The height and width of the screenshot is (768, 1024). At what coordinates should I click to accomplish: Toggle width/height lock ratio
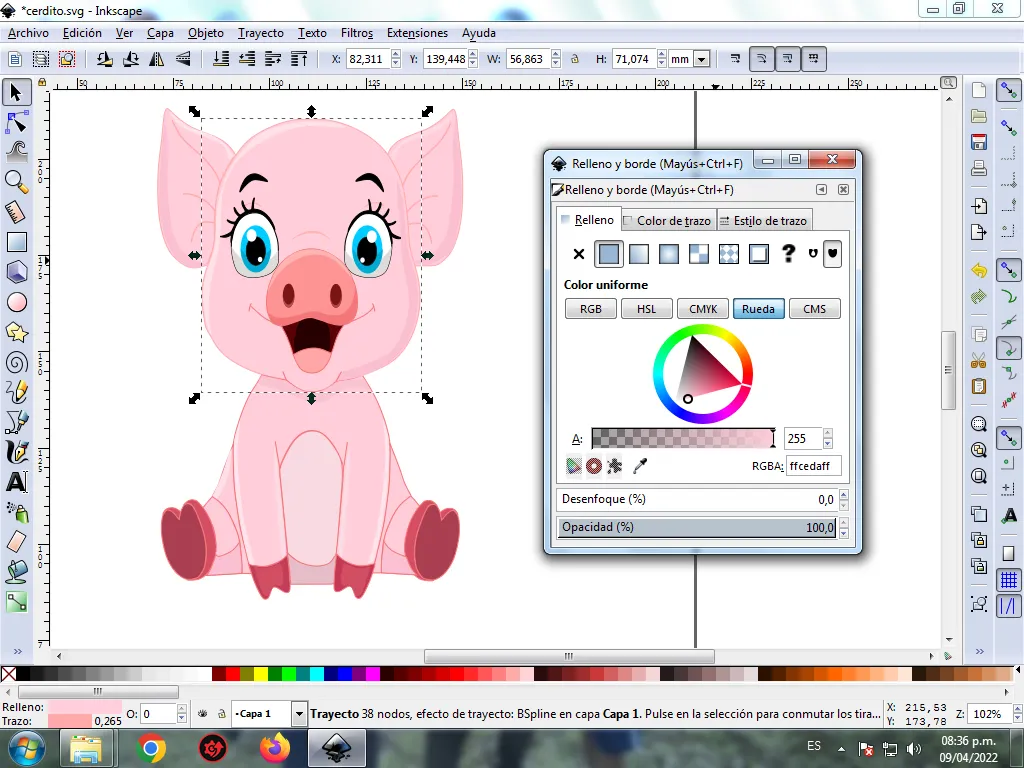click(575, 59)
